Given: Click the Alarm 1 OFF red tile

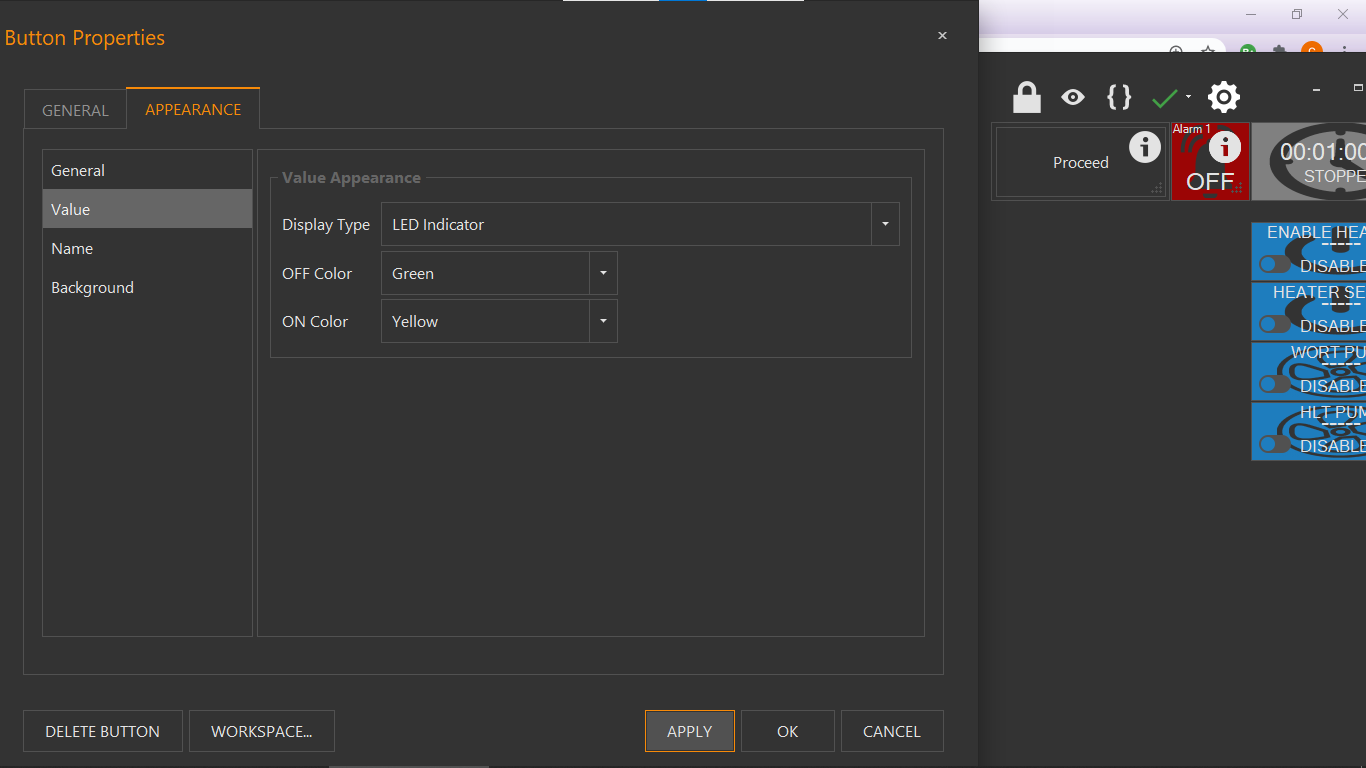Looking at the screenshot, I should pyautogui.click(x=1210, y=161).
